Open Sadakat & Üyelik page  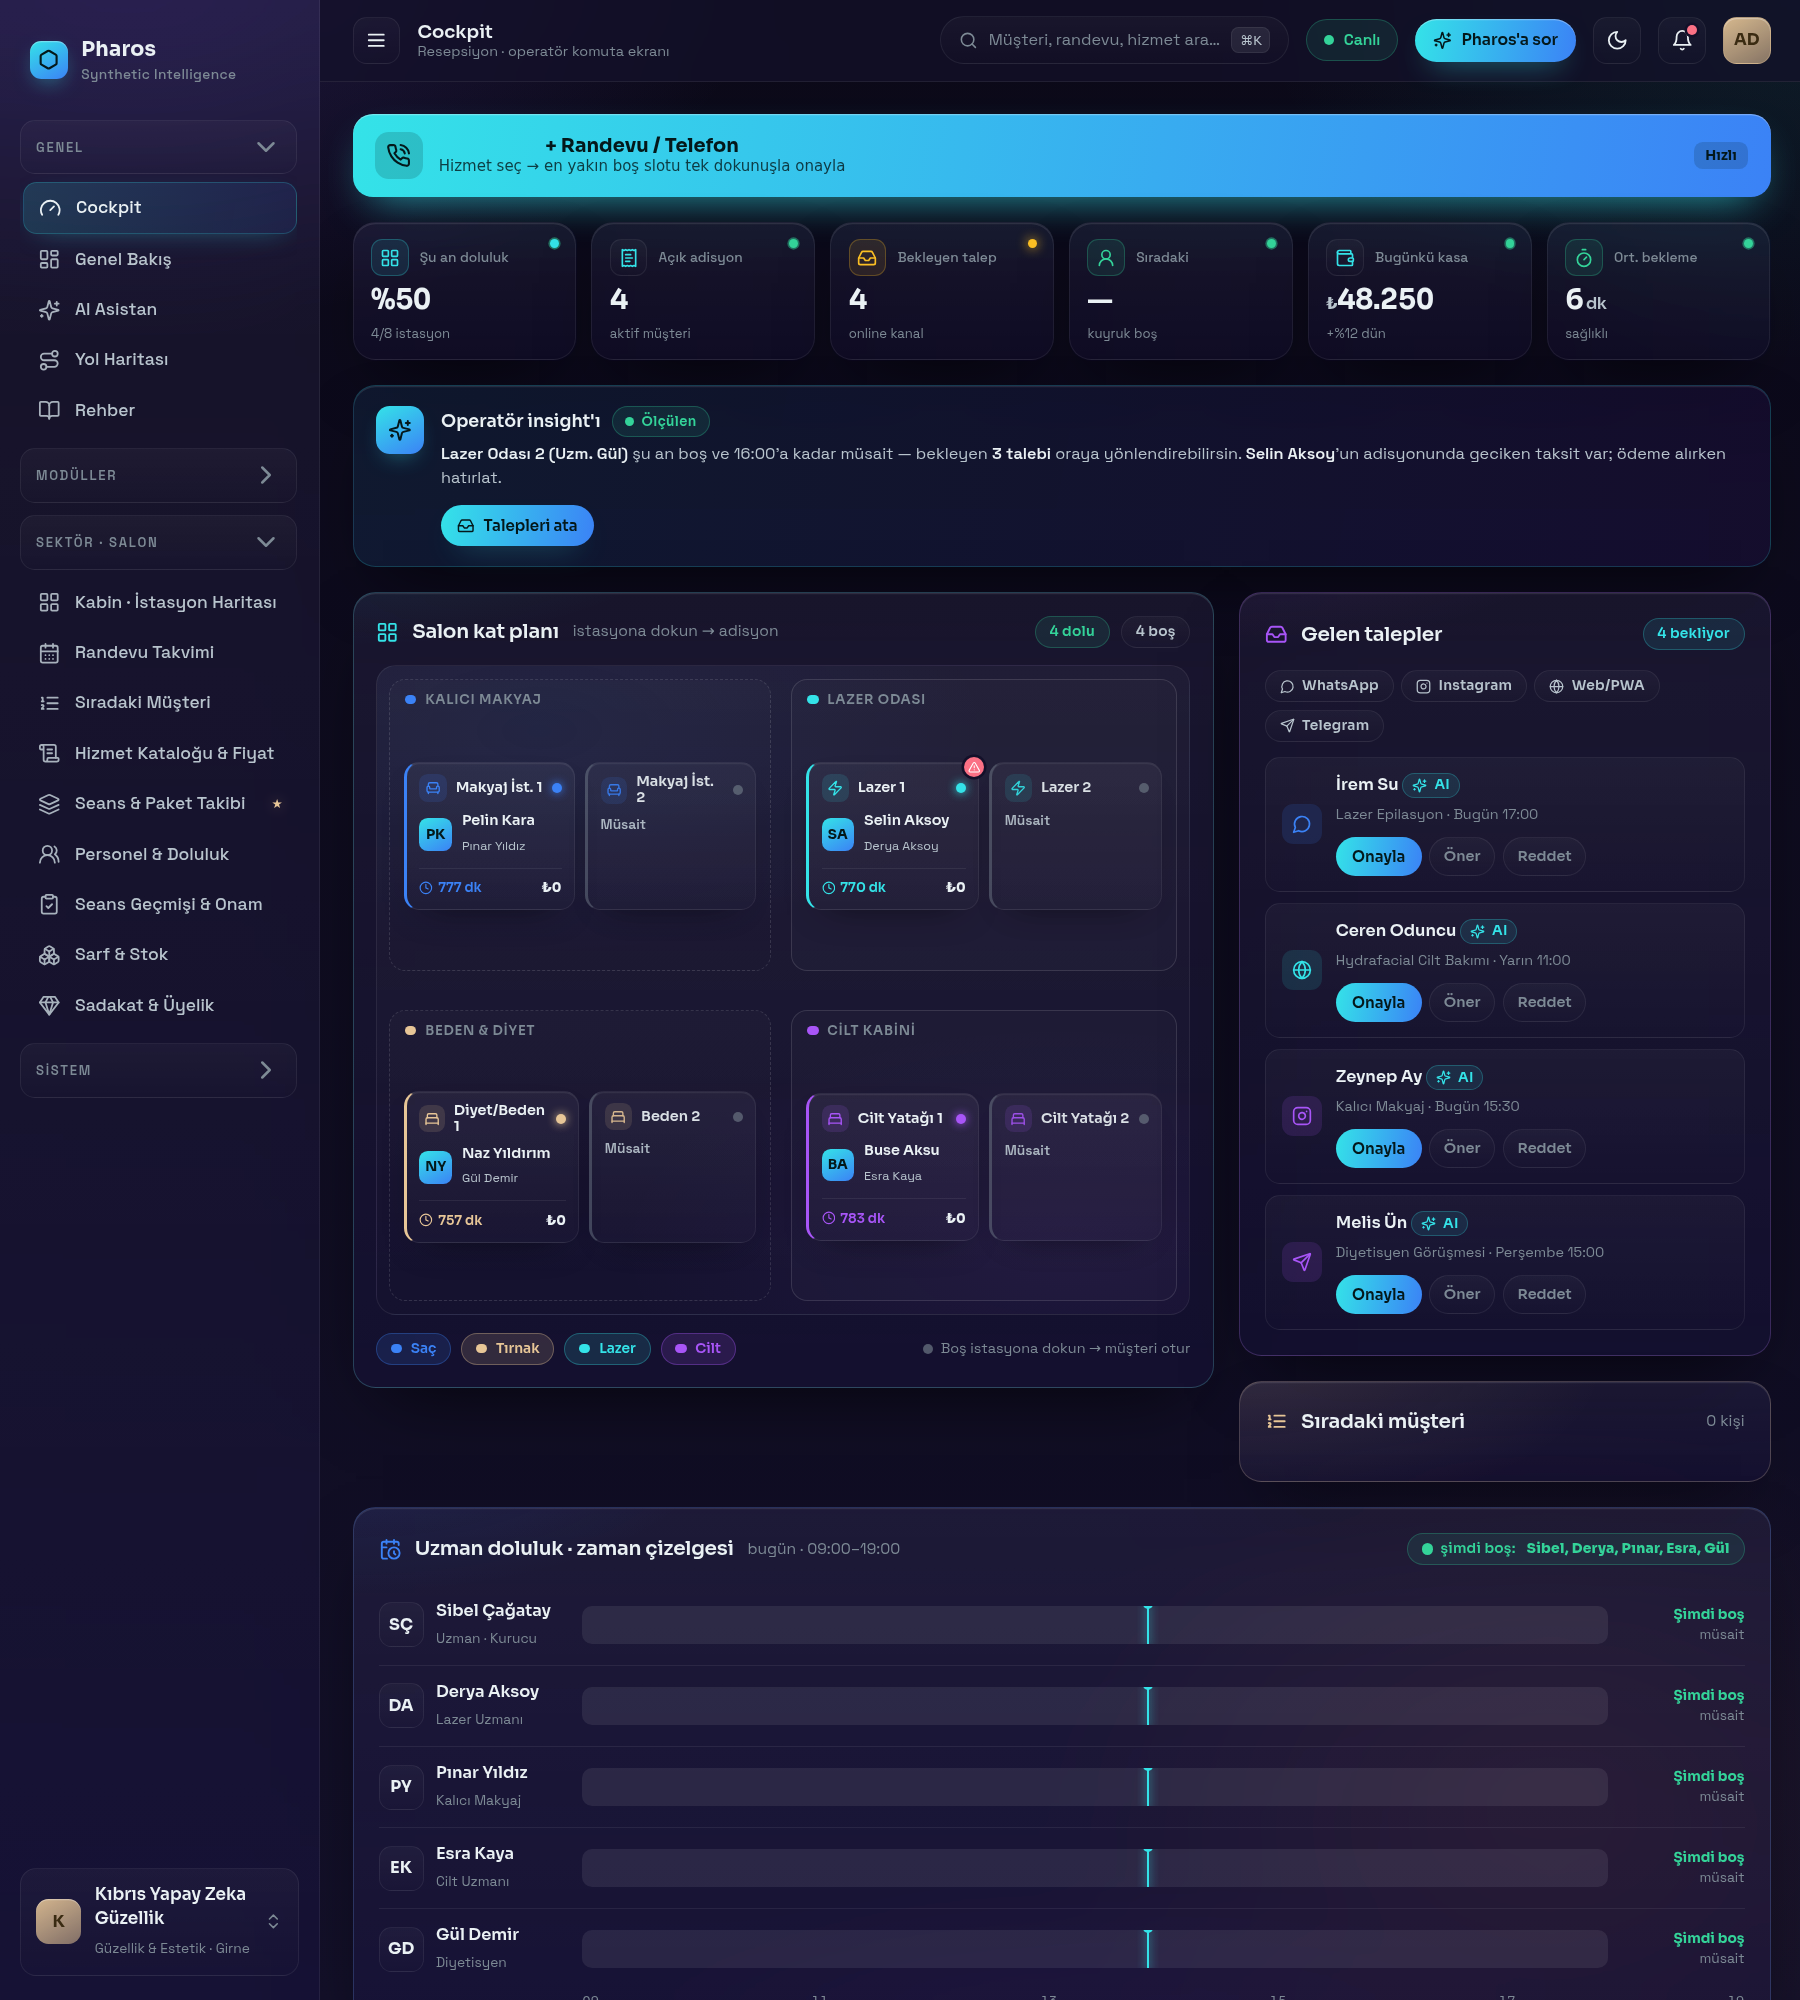(x=159, y=1005)
